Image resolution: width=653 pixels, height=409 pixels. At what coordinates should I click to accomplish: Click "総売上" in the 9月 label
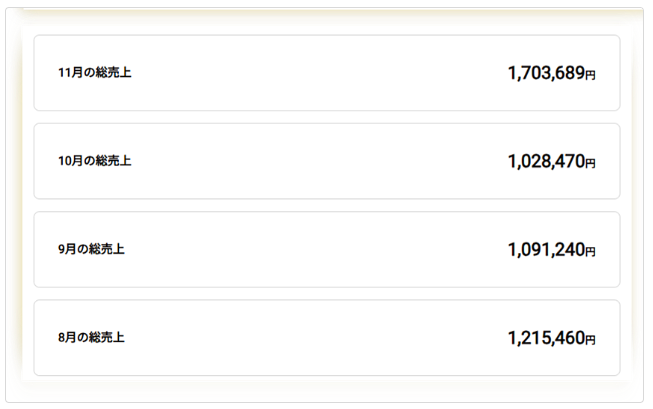[x=107, y=249]
